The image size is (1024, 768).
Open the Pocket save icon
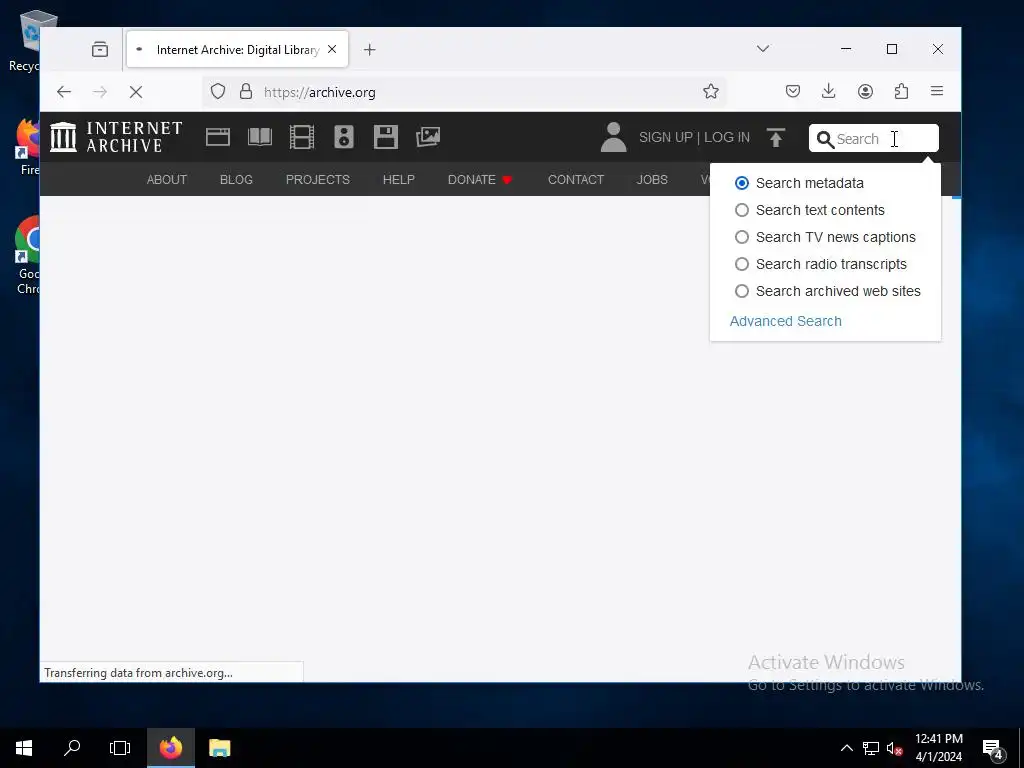pos(793,91)
